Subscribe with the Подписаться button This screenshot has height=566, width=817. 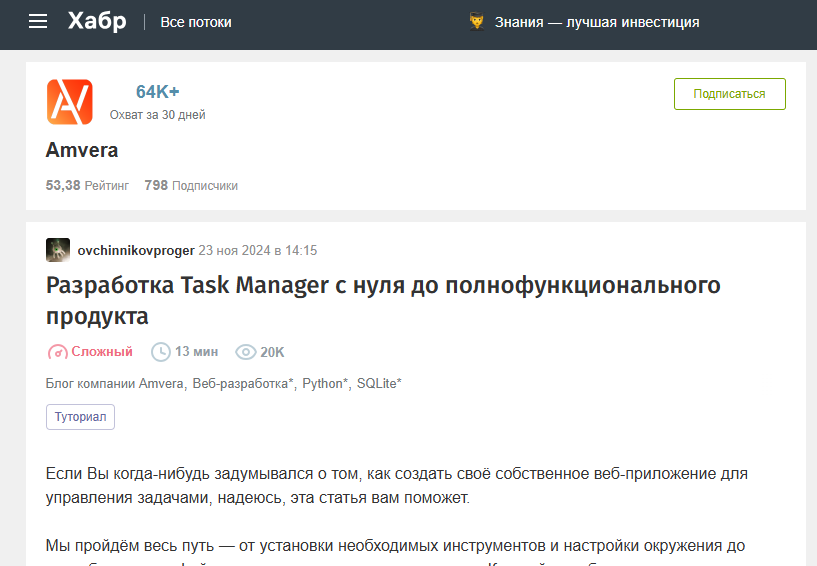[729, 94]
